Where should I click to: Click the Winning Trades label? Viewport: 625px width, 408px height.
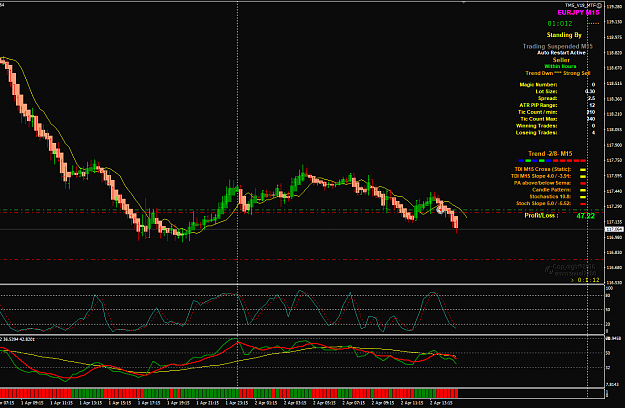tap(537, 126)
